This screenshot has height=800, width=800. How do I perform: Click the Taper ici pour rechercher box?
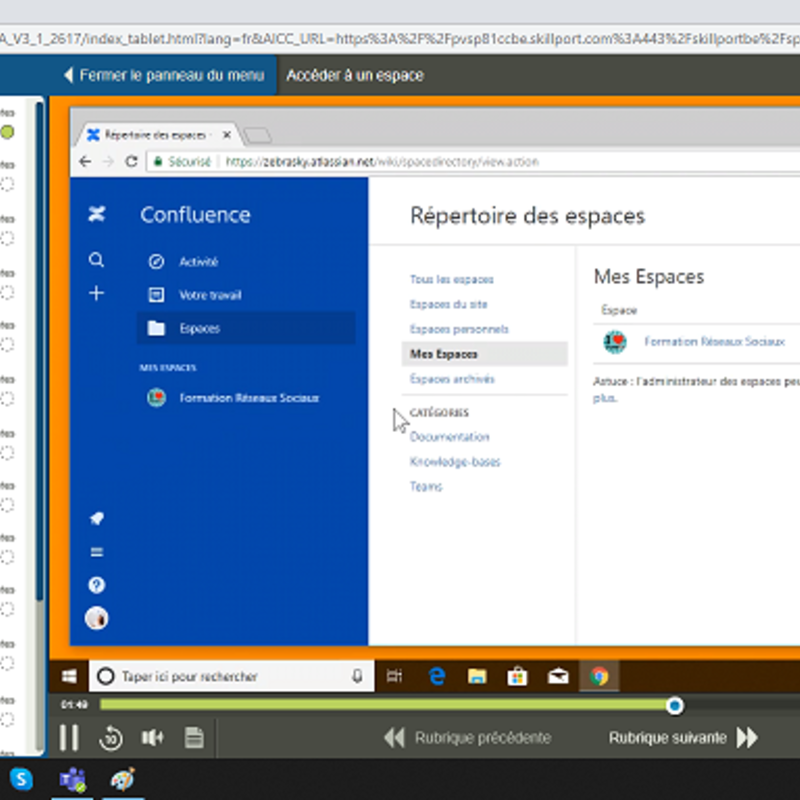coord(232,677)
